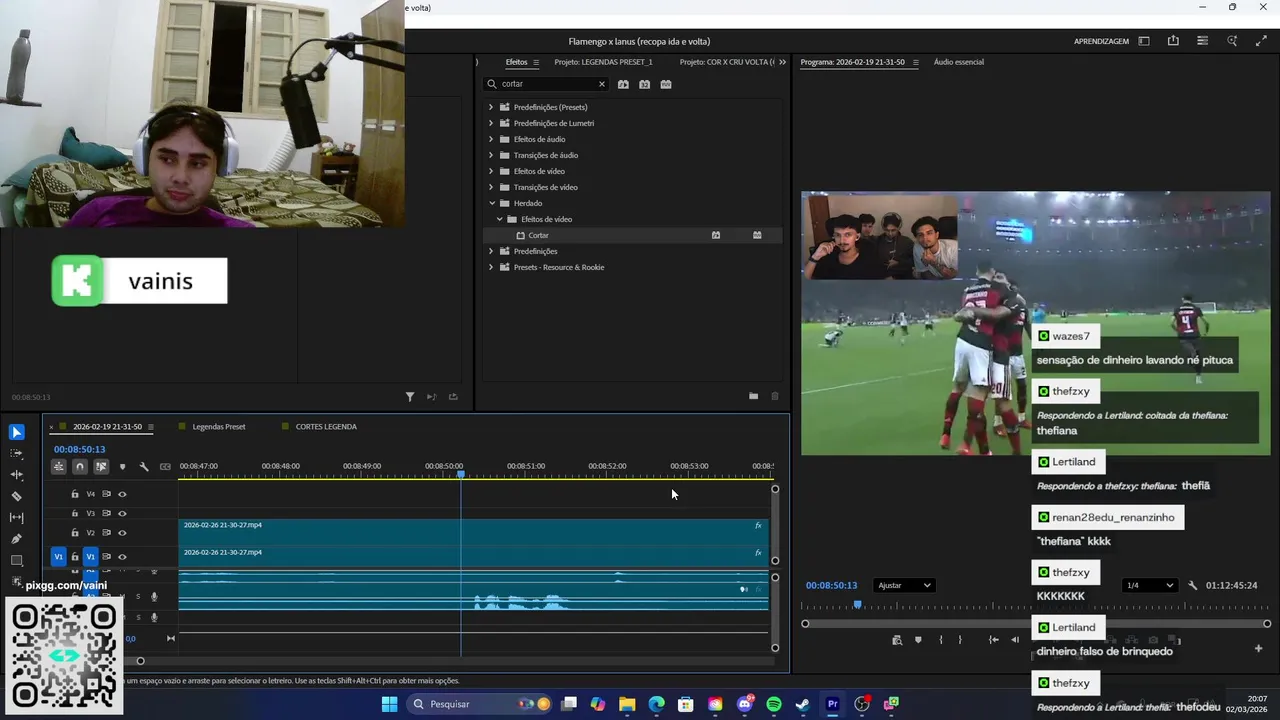This screenshot has width=1280, height=720.
Task: Open Spotify from the taskbar
Action: tap(774, 704)
